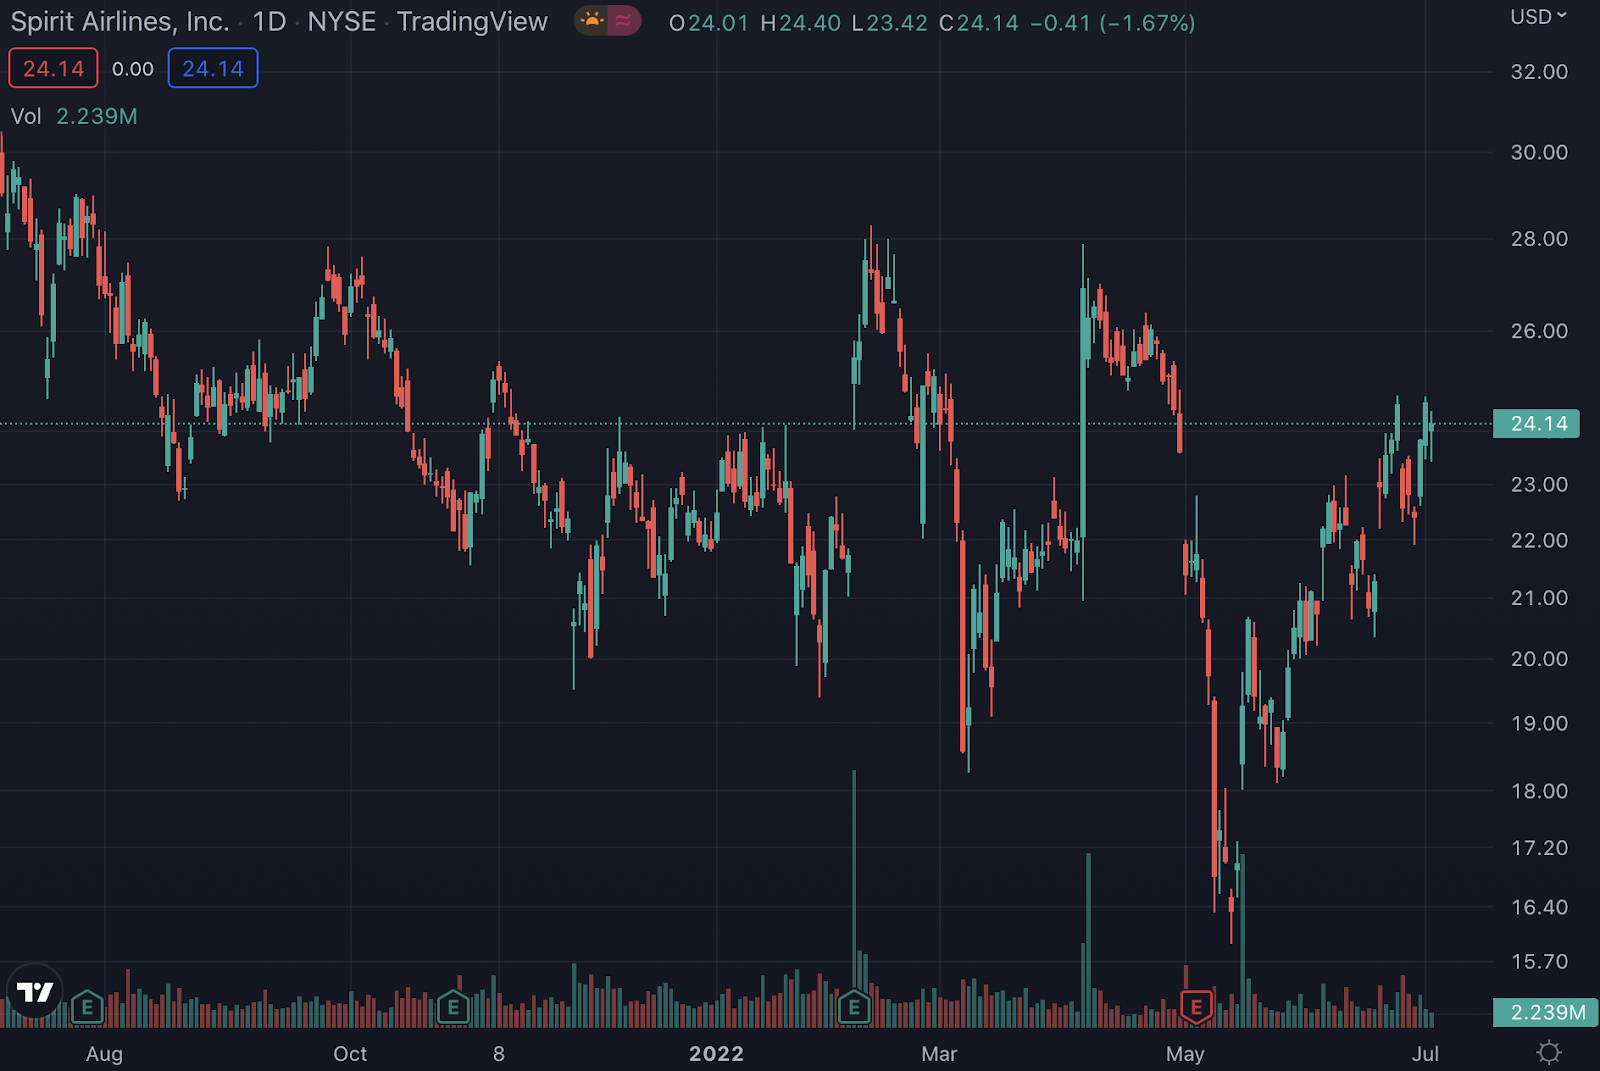
Task: Click the change value −0.41 (−1.67%)
Action: pos(1113,23)
